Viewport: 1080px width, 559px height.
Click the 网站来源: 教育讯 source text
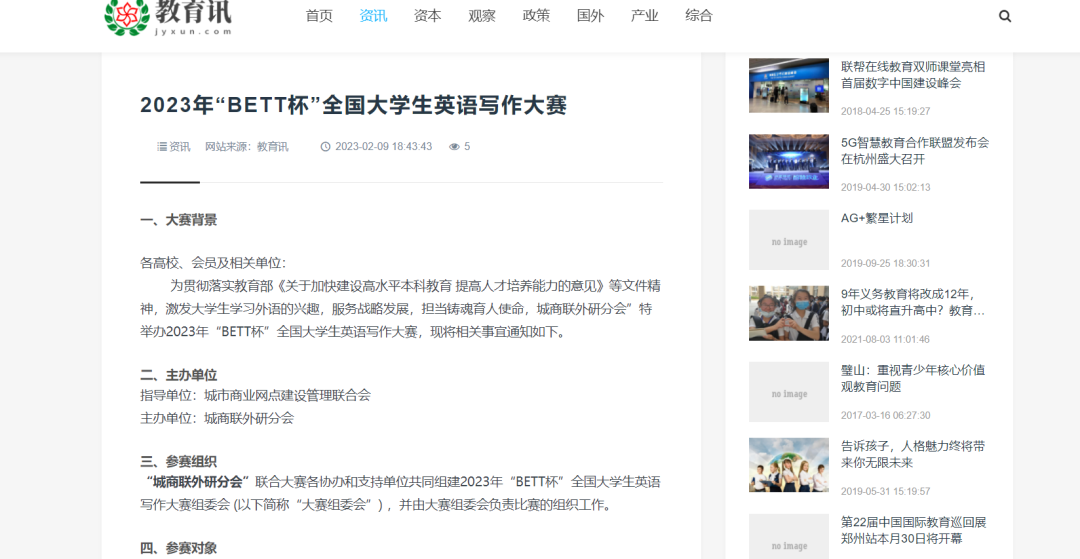coord(247,147)
